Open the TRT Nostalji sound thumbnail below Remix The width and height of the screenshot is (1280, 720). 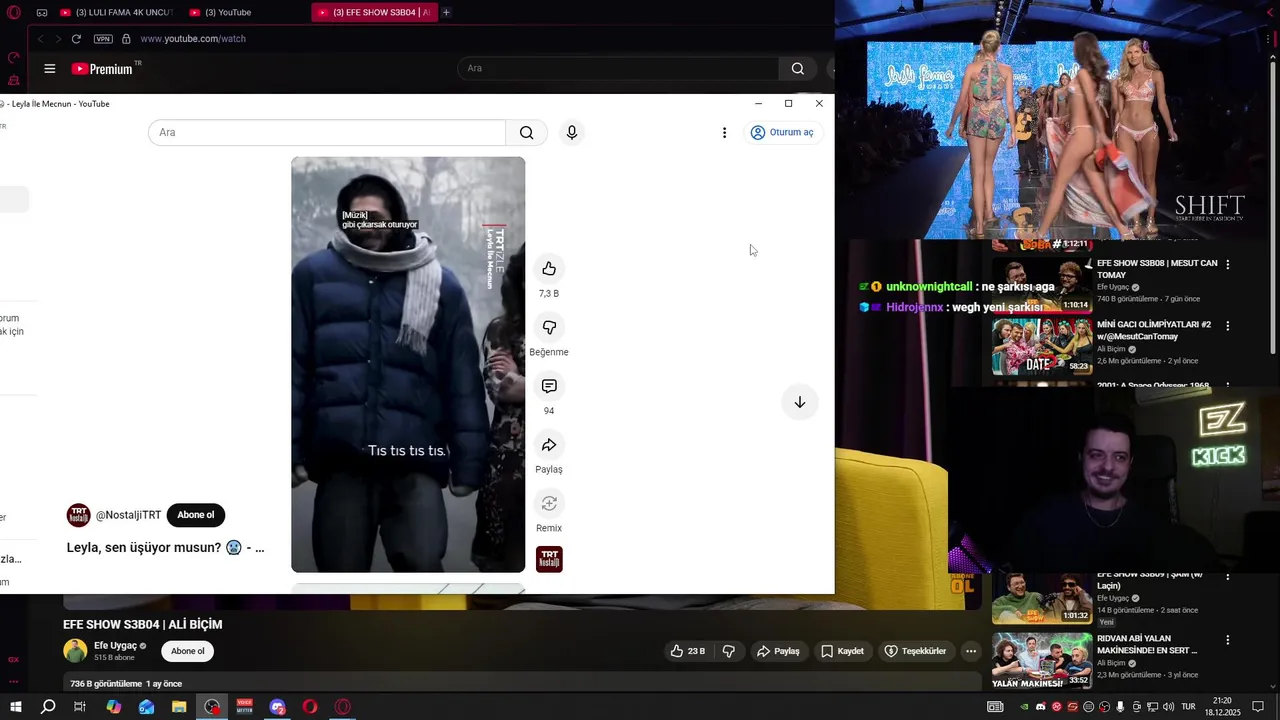(x=549, y=559)
